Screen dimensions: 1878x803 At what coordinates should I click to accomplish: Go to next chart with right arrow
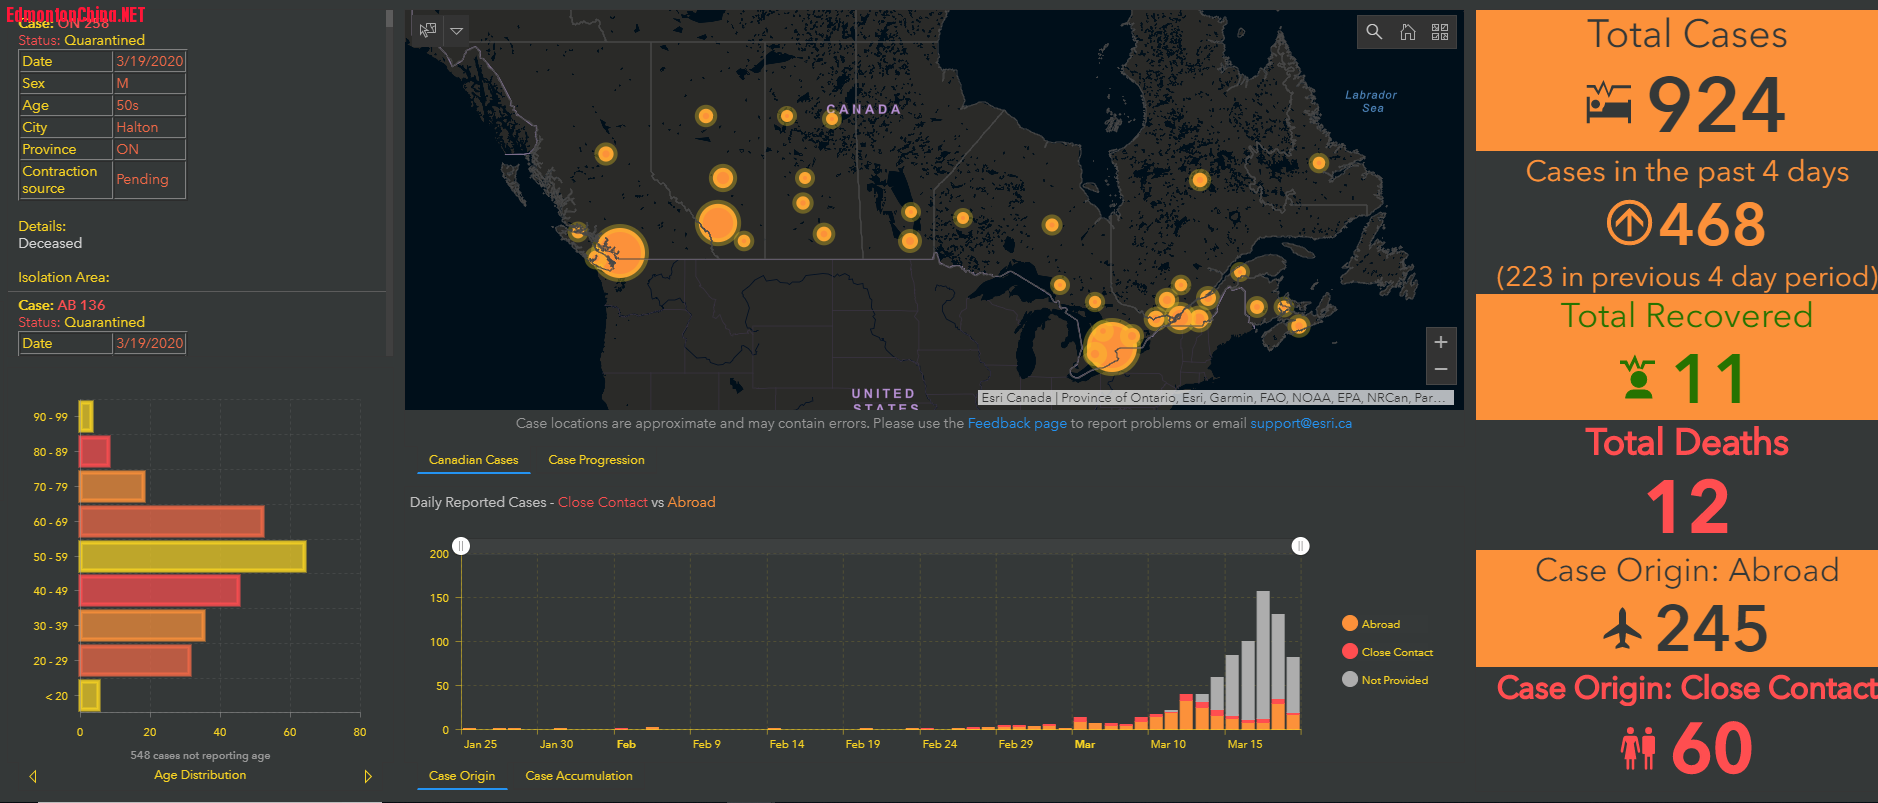point(368,776)
